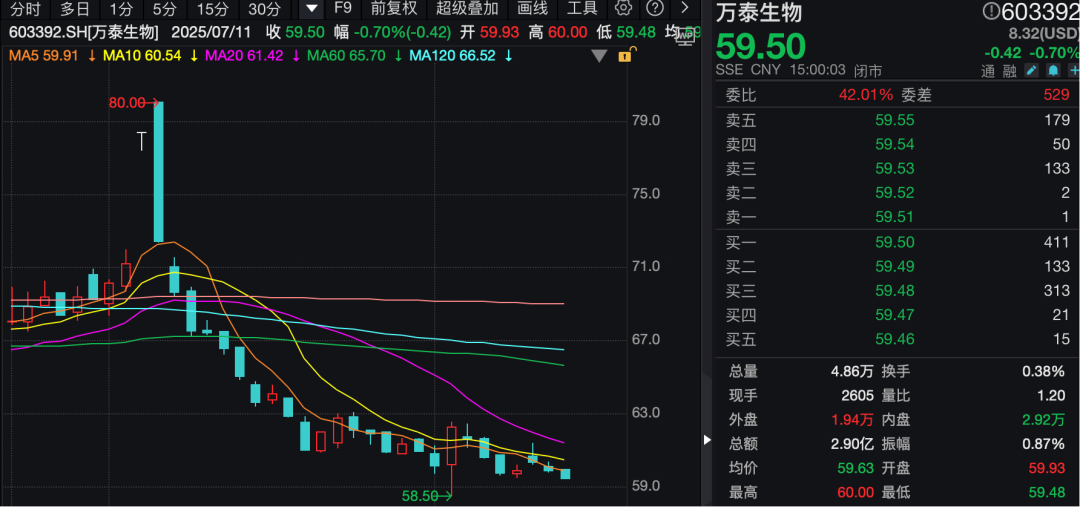Click the info icon beside 603392
This screenshot has width=1080, height=507.
(992, 12)
